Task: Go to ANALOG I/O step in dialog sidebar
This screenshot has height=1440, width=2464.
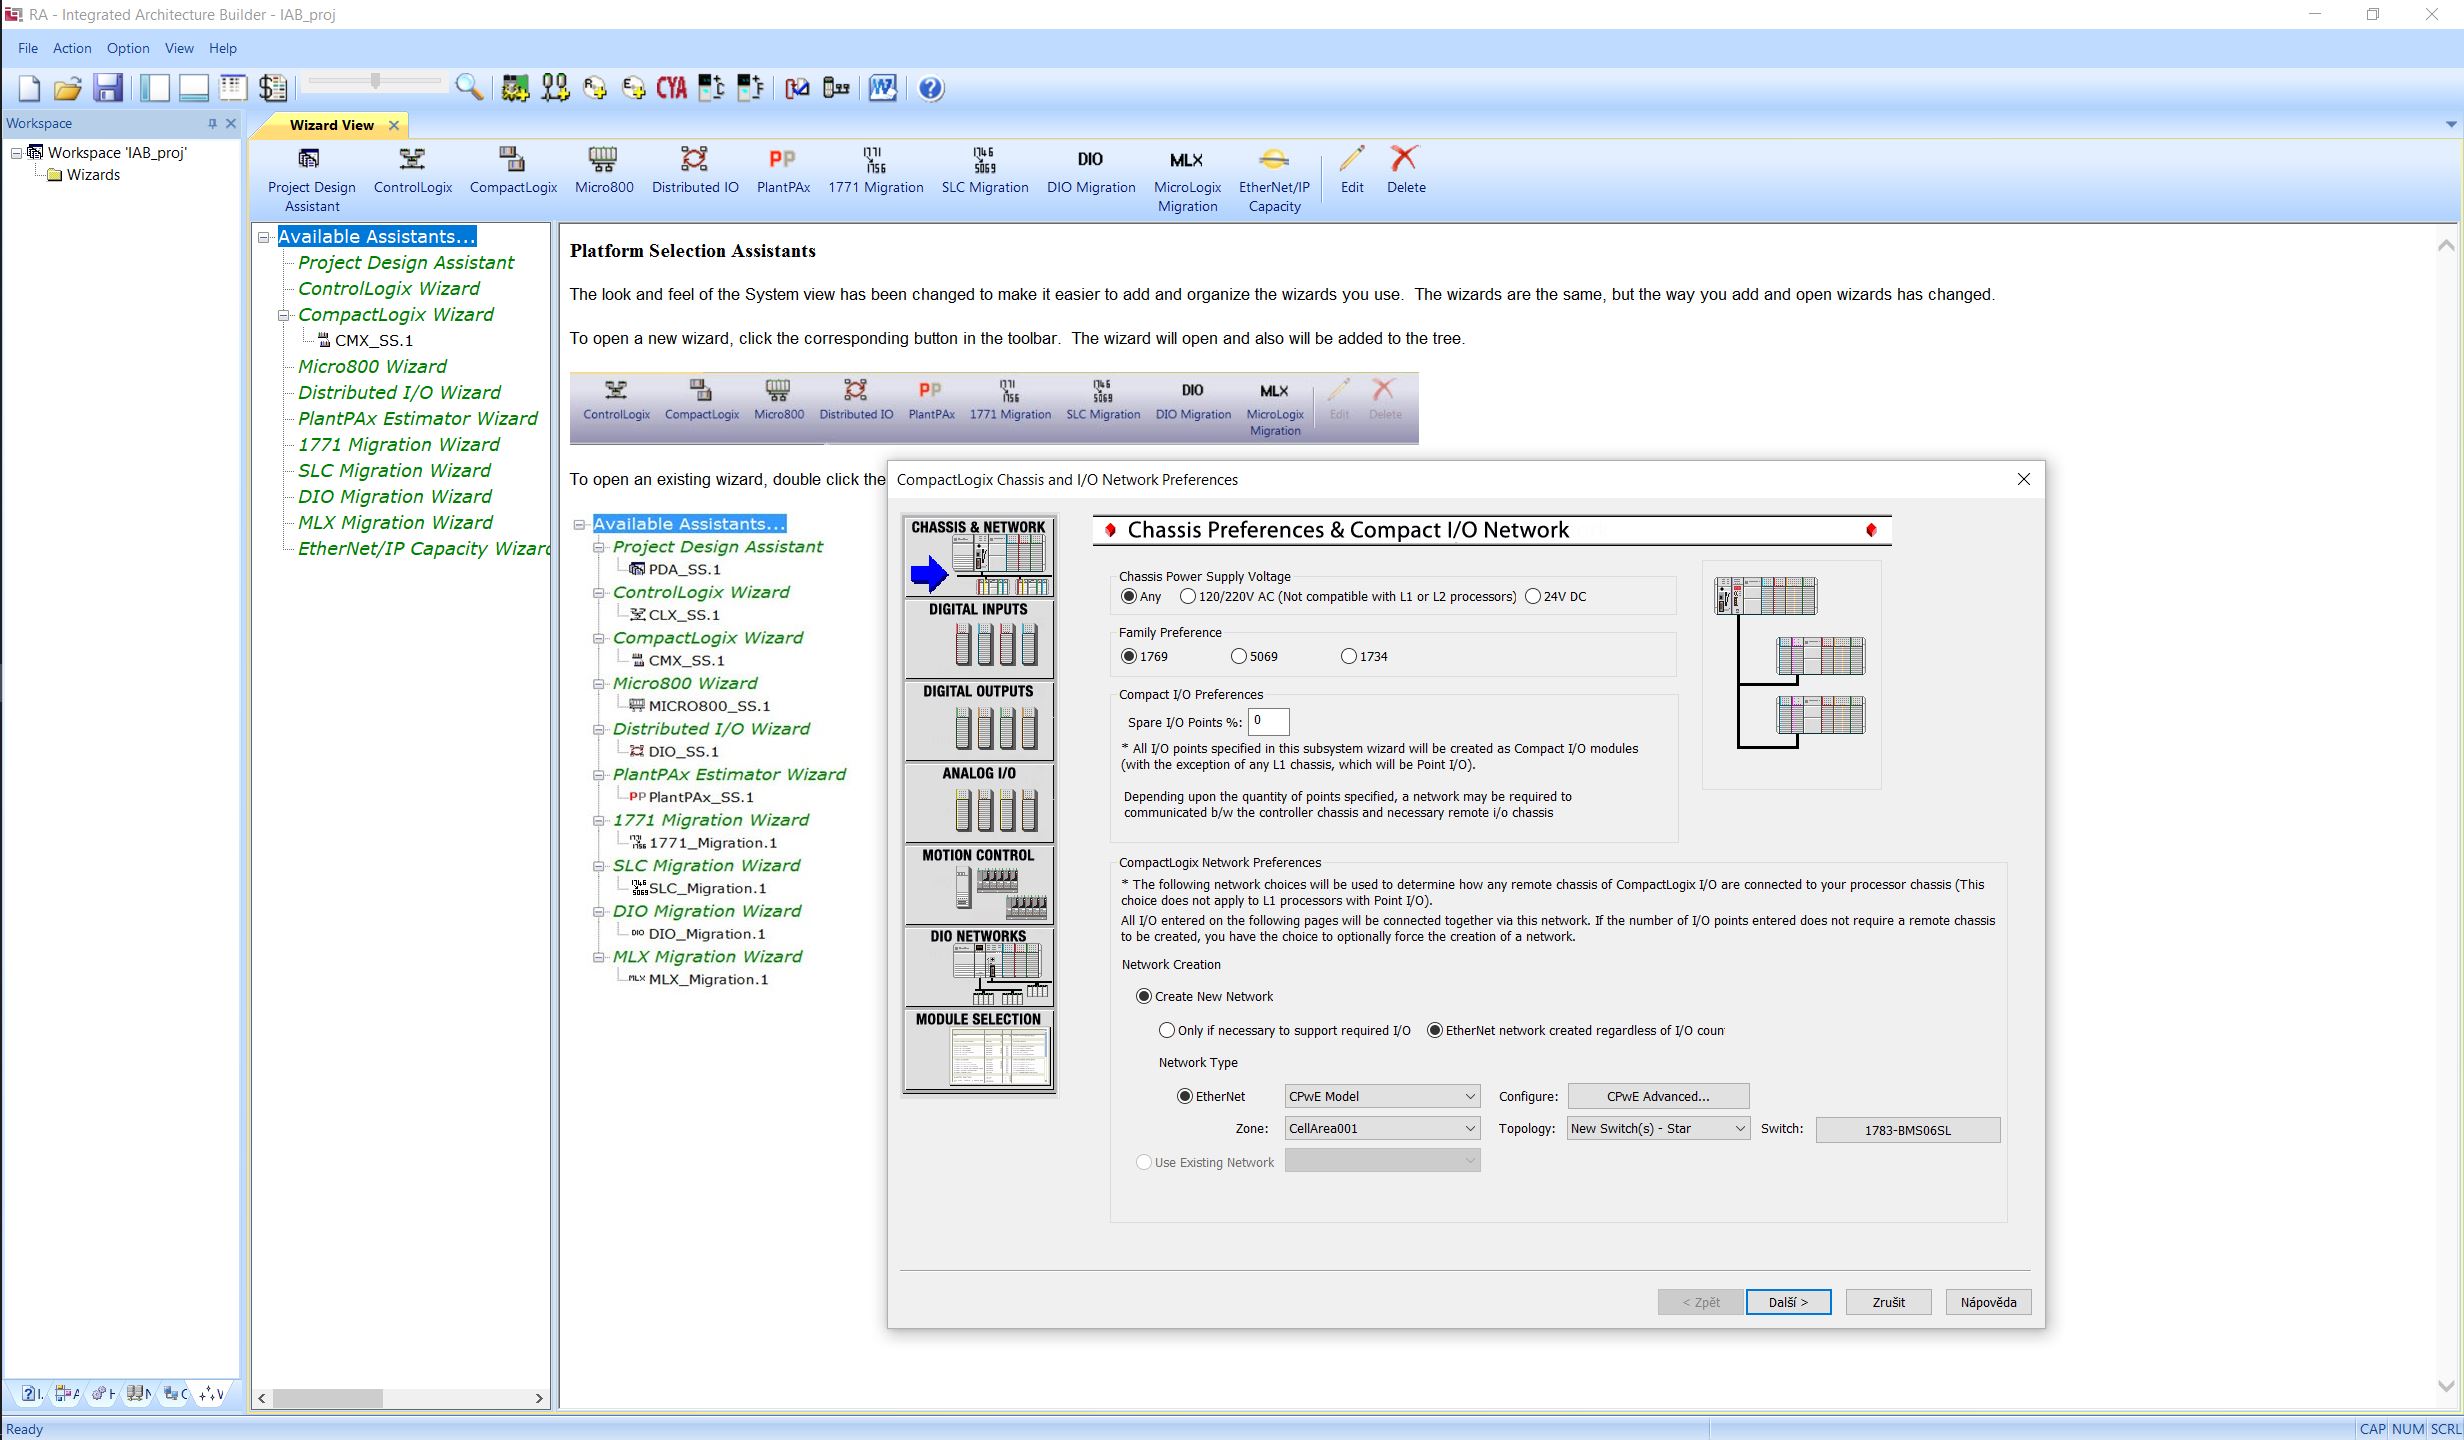Action: click(978, 802)
